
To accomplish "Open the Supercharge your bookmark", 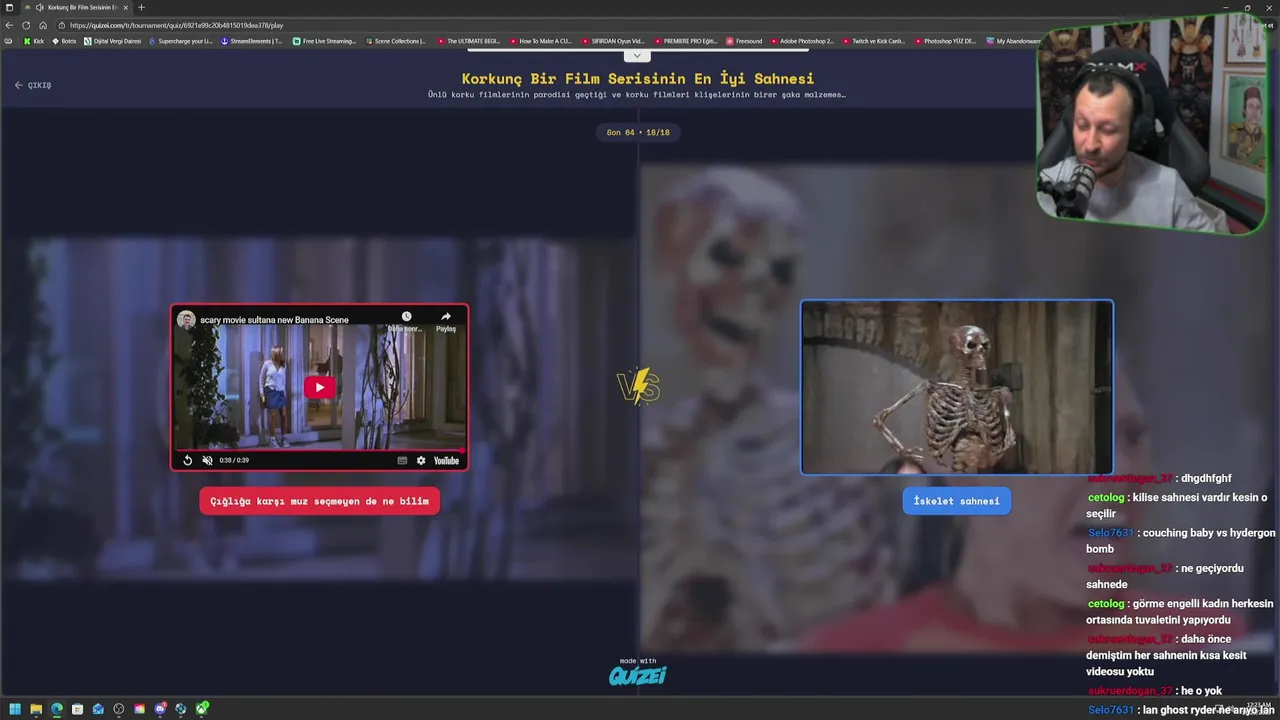I will tap(181, 41).
